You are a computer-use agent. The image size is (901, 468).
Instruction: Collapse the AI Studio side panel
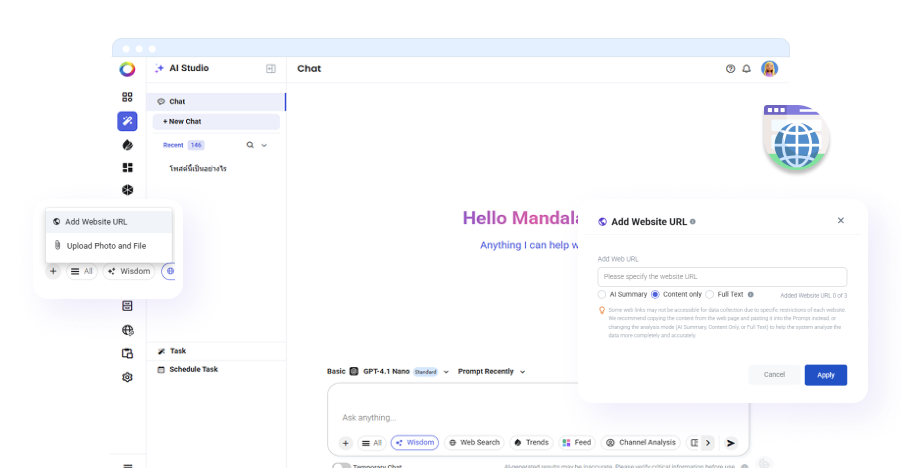(x=271, y=68)
